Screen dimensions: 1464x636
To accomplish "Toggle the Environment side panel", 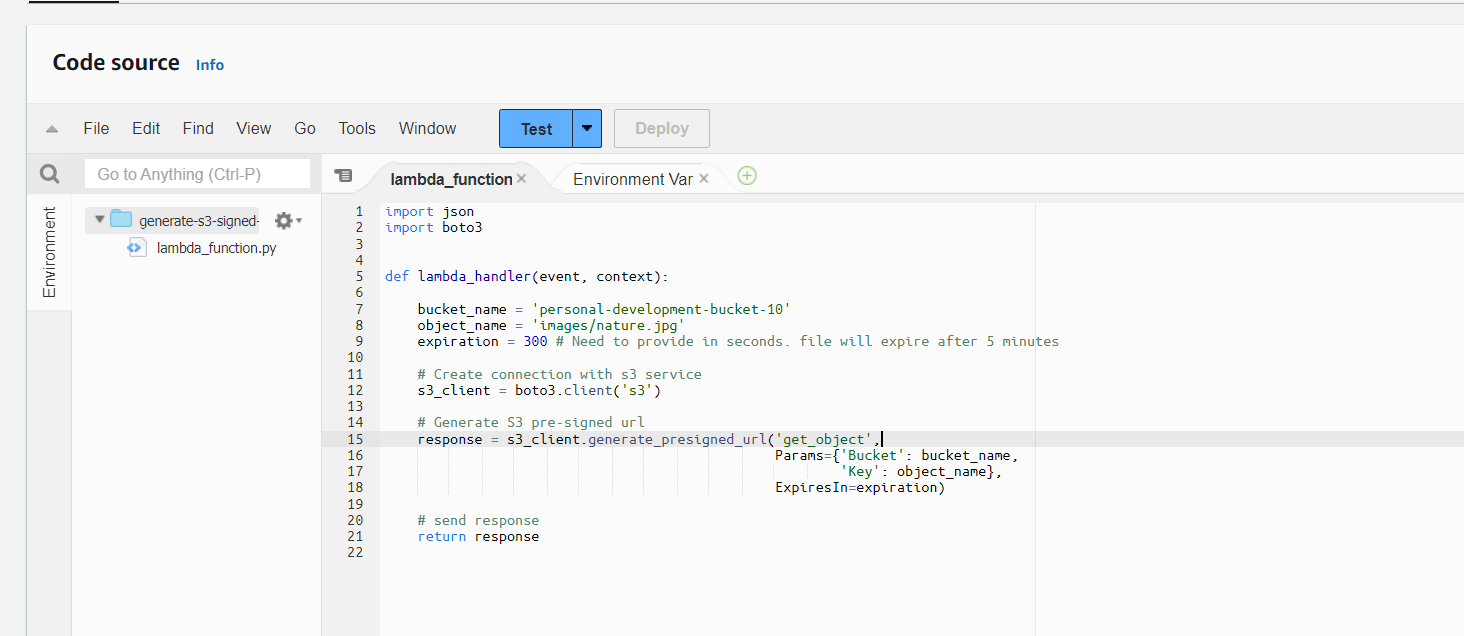I will tap(49, 252).
